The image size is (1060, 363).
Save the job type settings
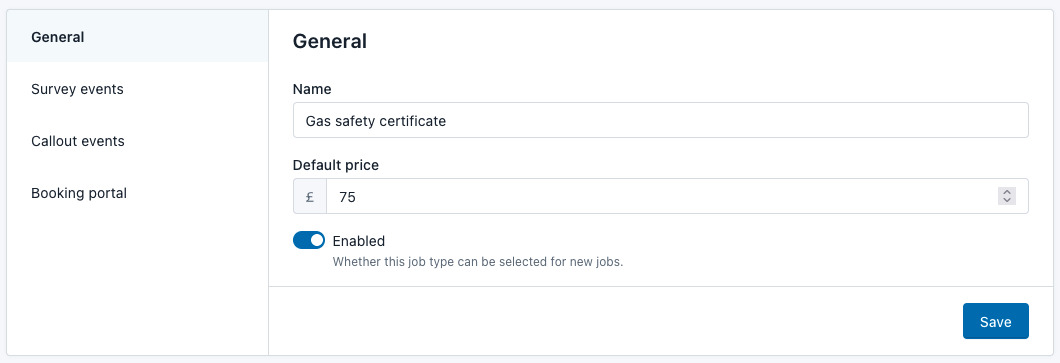point(996,321)
